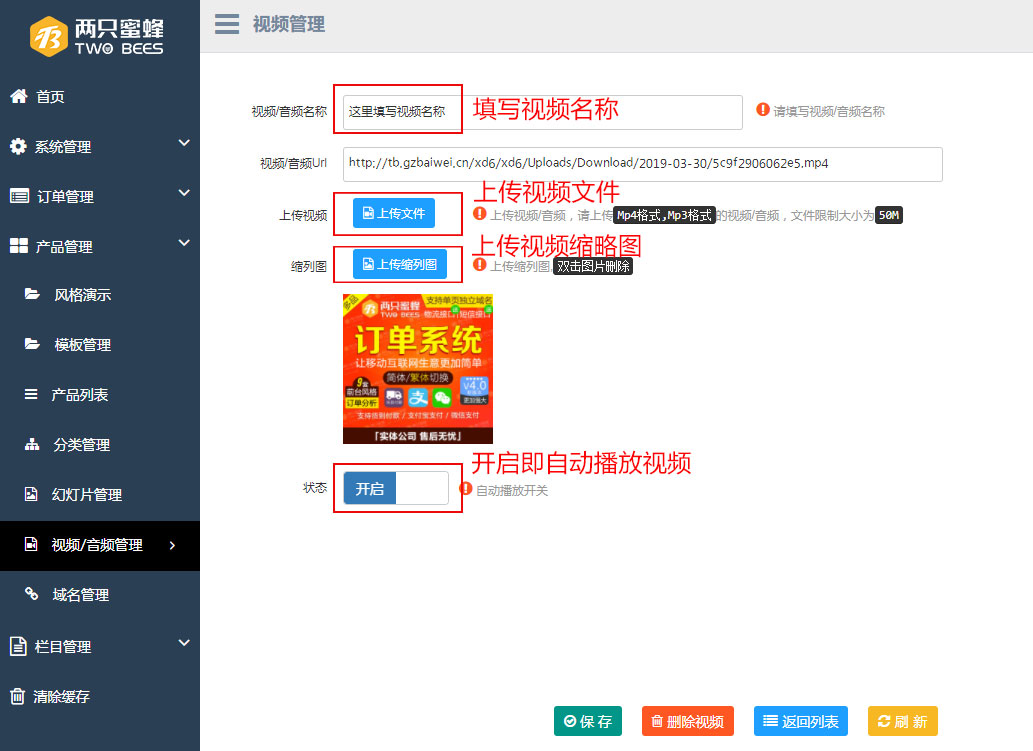The height and width of the screenshot is (751, 1033).
Task: Click the grid icon for 产品管理
Action: (19, 246)
